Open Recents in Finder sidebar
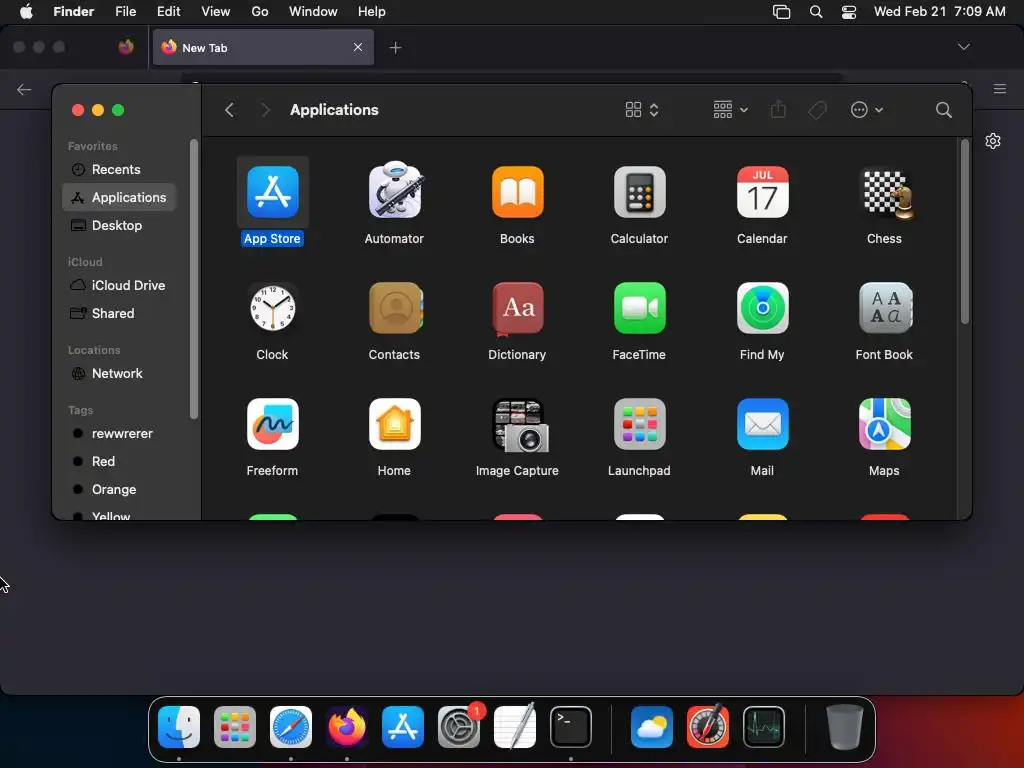This screenshot has height=768, width=1024. coord(119,170)
